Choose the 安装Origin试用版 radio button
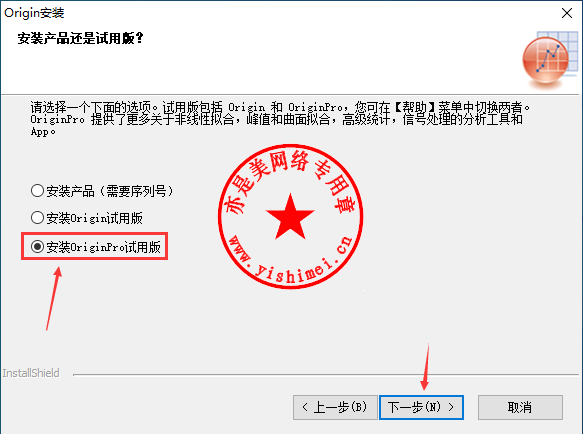This screenshot has width=583, height=434. pos(37,218)
